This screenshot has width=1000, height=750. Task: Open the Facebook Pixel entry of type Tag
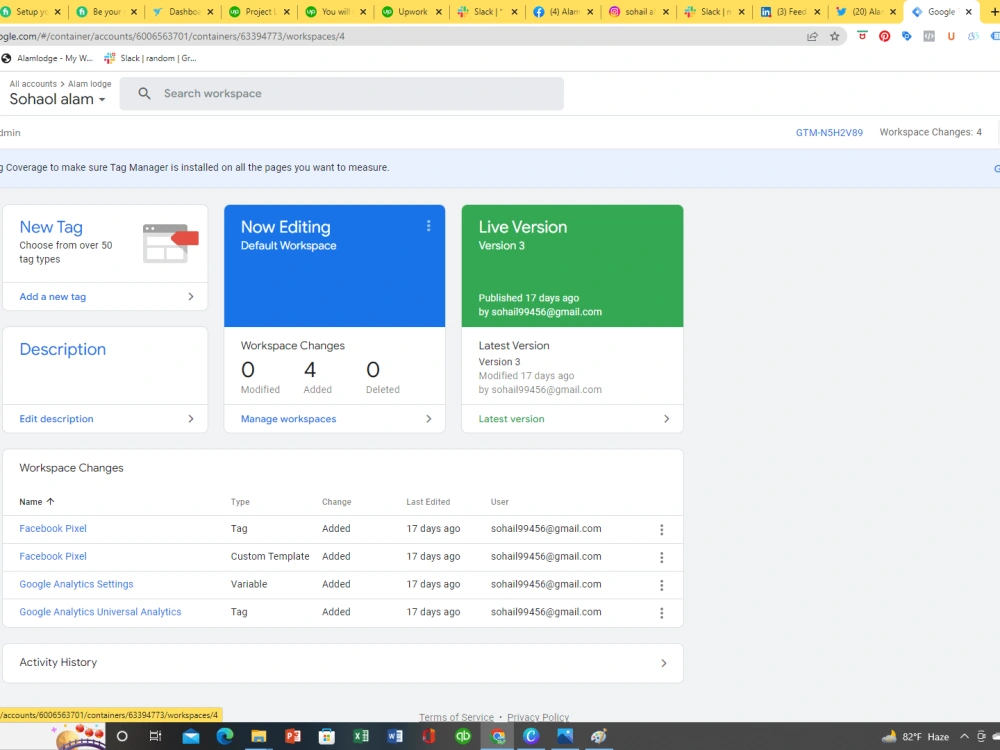[53, 528]
